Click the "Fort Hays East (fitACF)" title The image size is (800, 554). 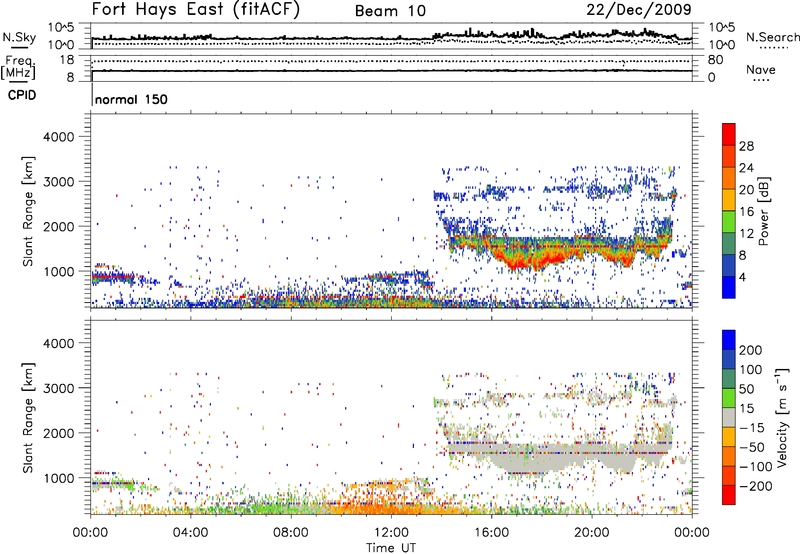tap(196, 10)
